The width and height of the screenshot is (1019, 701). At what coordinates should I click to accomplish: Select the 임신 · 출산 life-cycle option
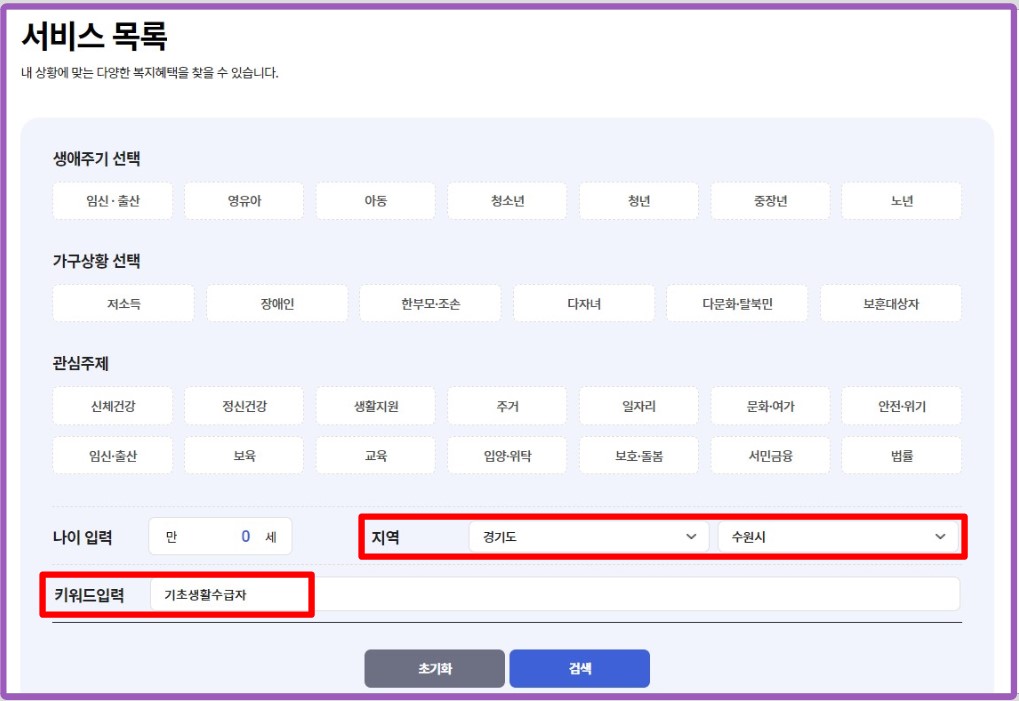pyautogui.click(x=112, y=201)
